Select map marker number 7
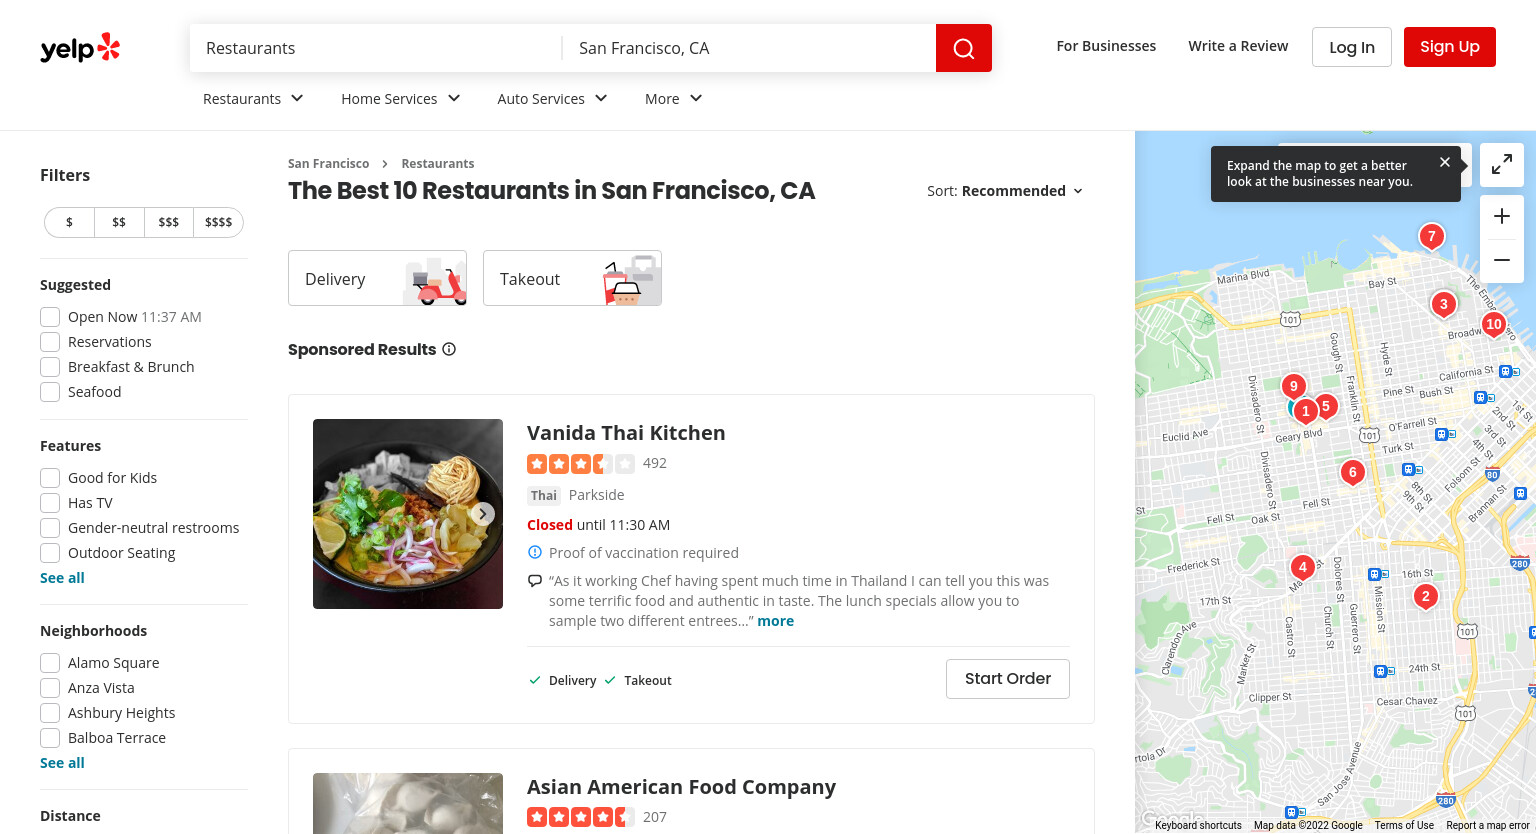1536x834 pixels. [1432, 237]
